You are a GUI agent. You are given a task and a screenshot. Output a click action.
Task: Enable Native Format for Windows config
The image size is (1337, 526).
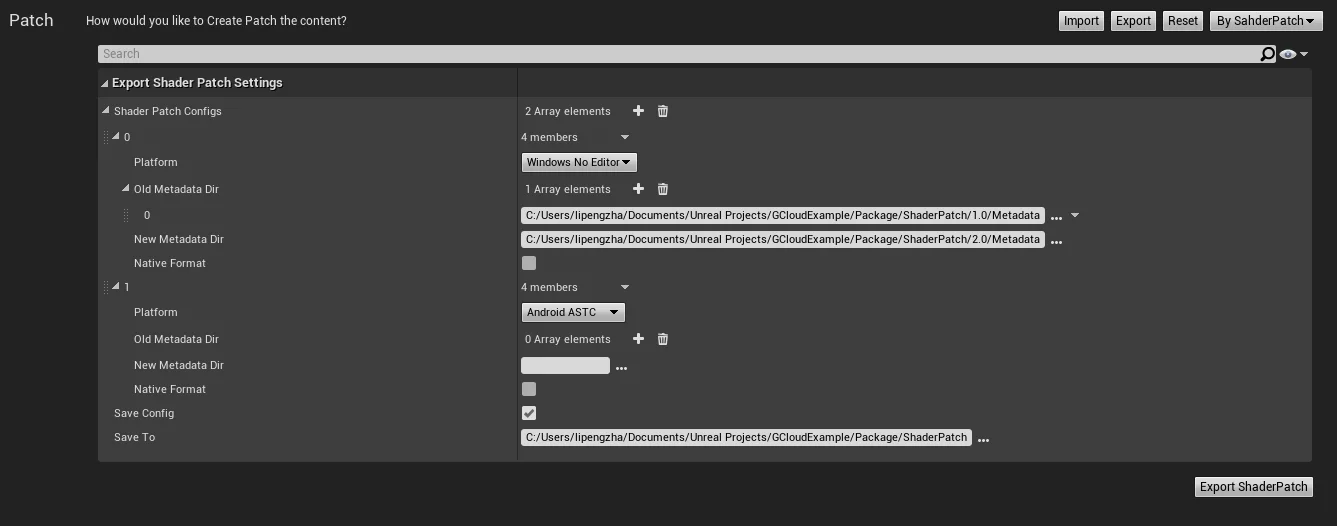[529, 263]
